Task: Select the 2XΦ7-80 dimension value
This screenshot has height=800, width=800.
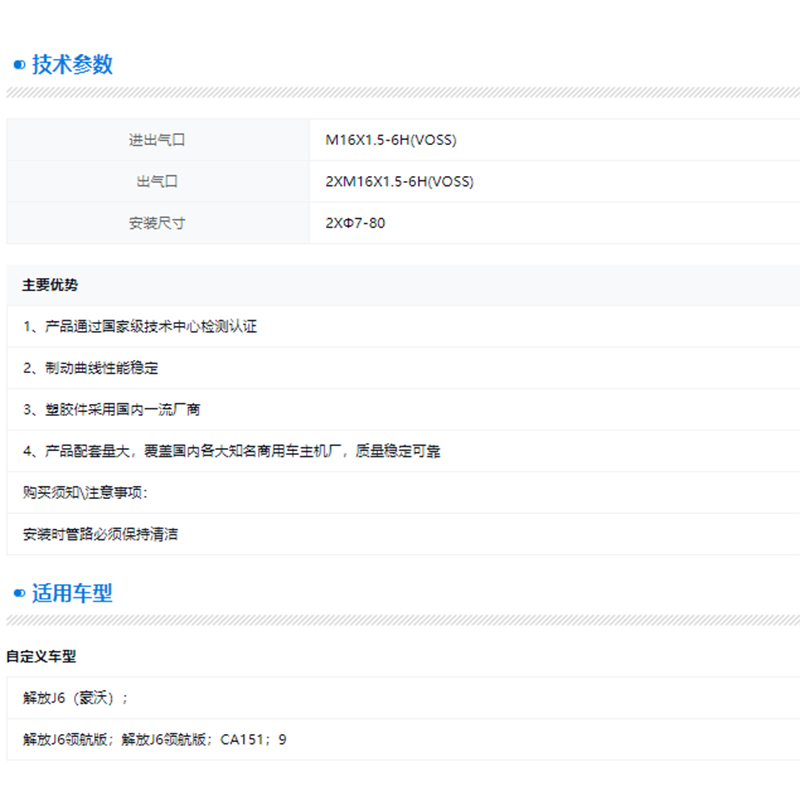Action: pos(355,223)
